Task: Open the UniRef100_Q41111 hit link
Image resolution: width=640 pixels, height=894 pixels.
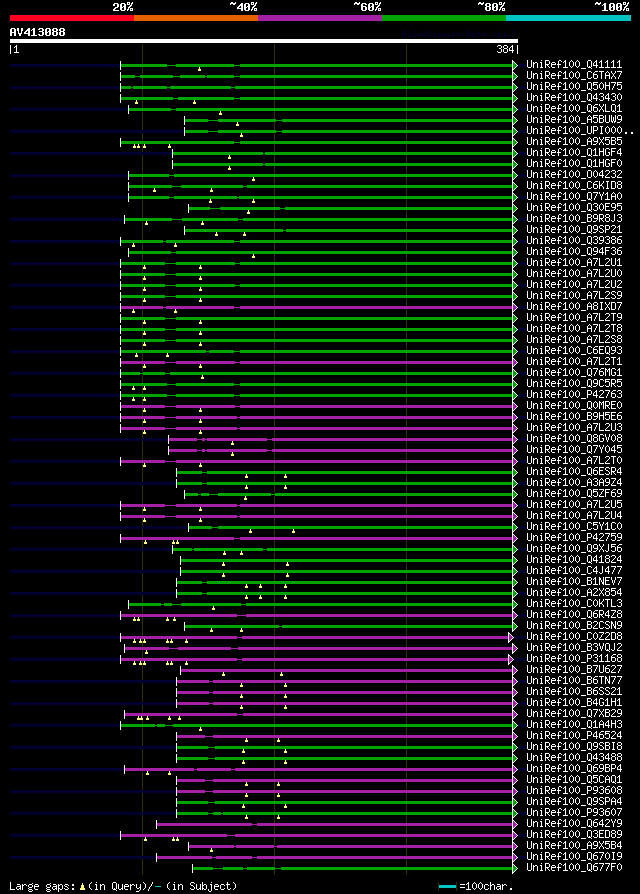Action: (x=574, y=64)
